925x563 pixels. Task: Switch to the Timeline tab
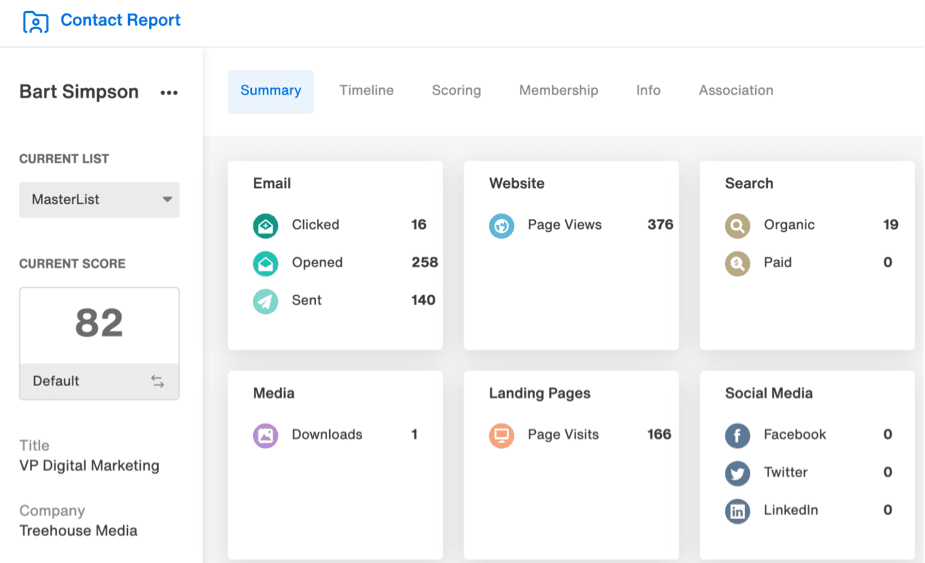coord(366,91)
